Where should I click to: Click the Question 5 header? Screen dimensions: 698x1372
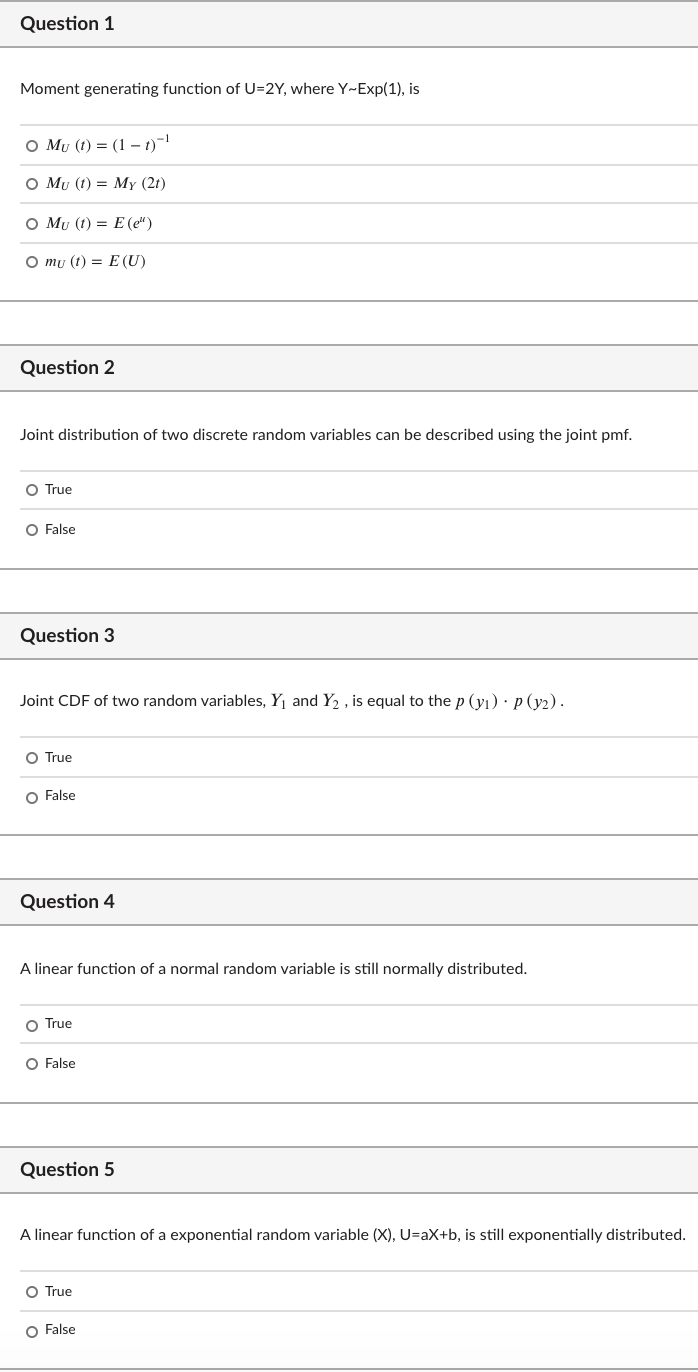point(66,1169)
